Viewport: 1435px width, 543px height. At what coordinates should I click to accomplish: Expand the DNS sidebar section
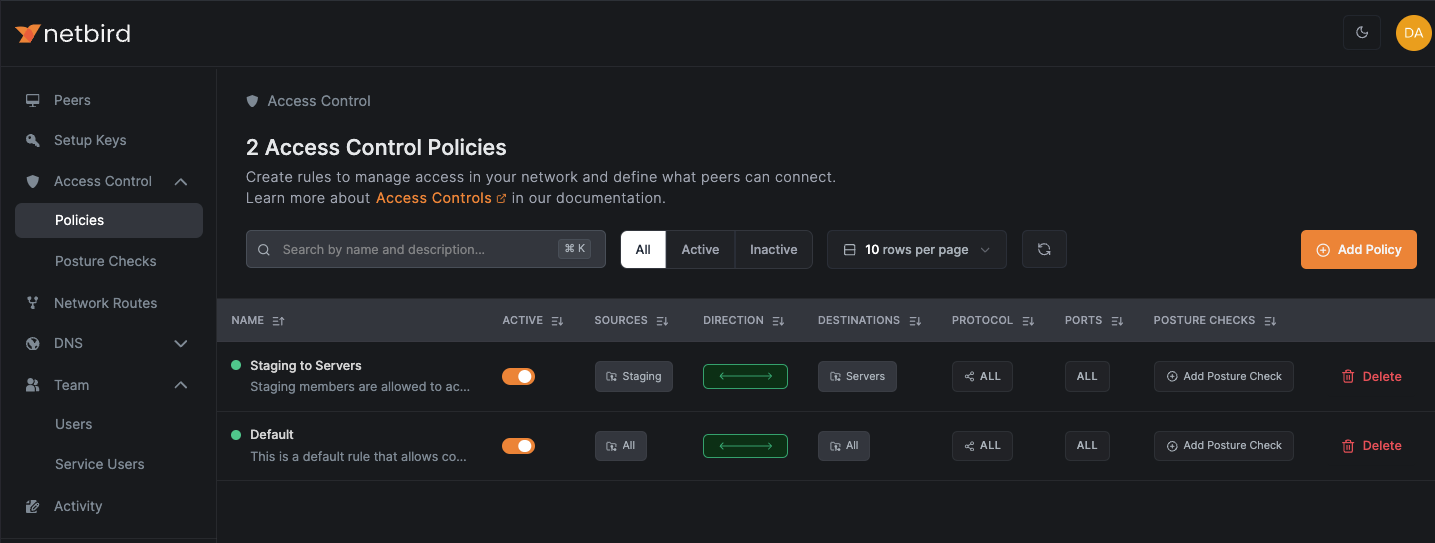tap(181, 344)
